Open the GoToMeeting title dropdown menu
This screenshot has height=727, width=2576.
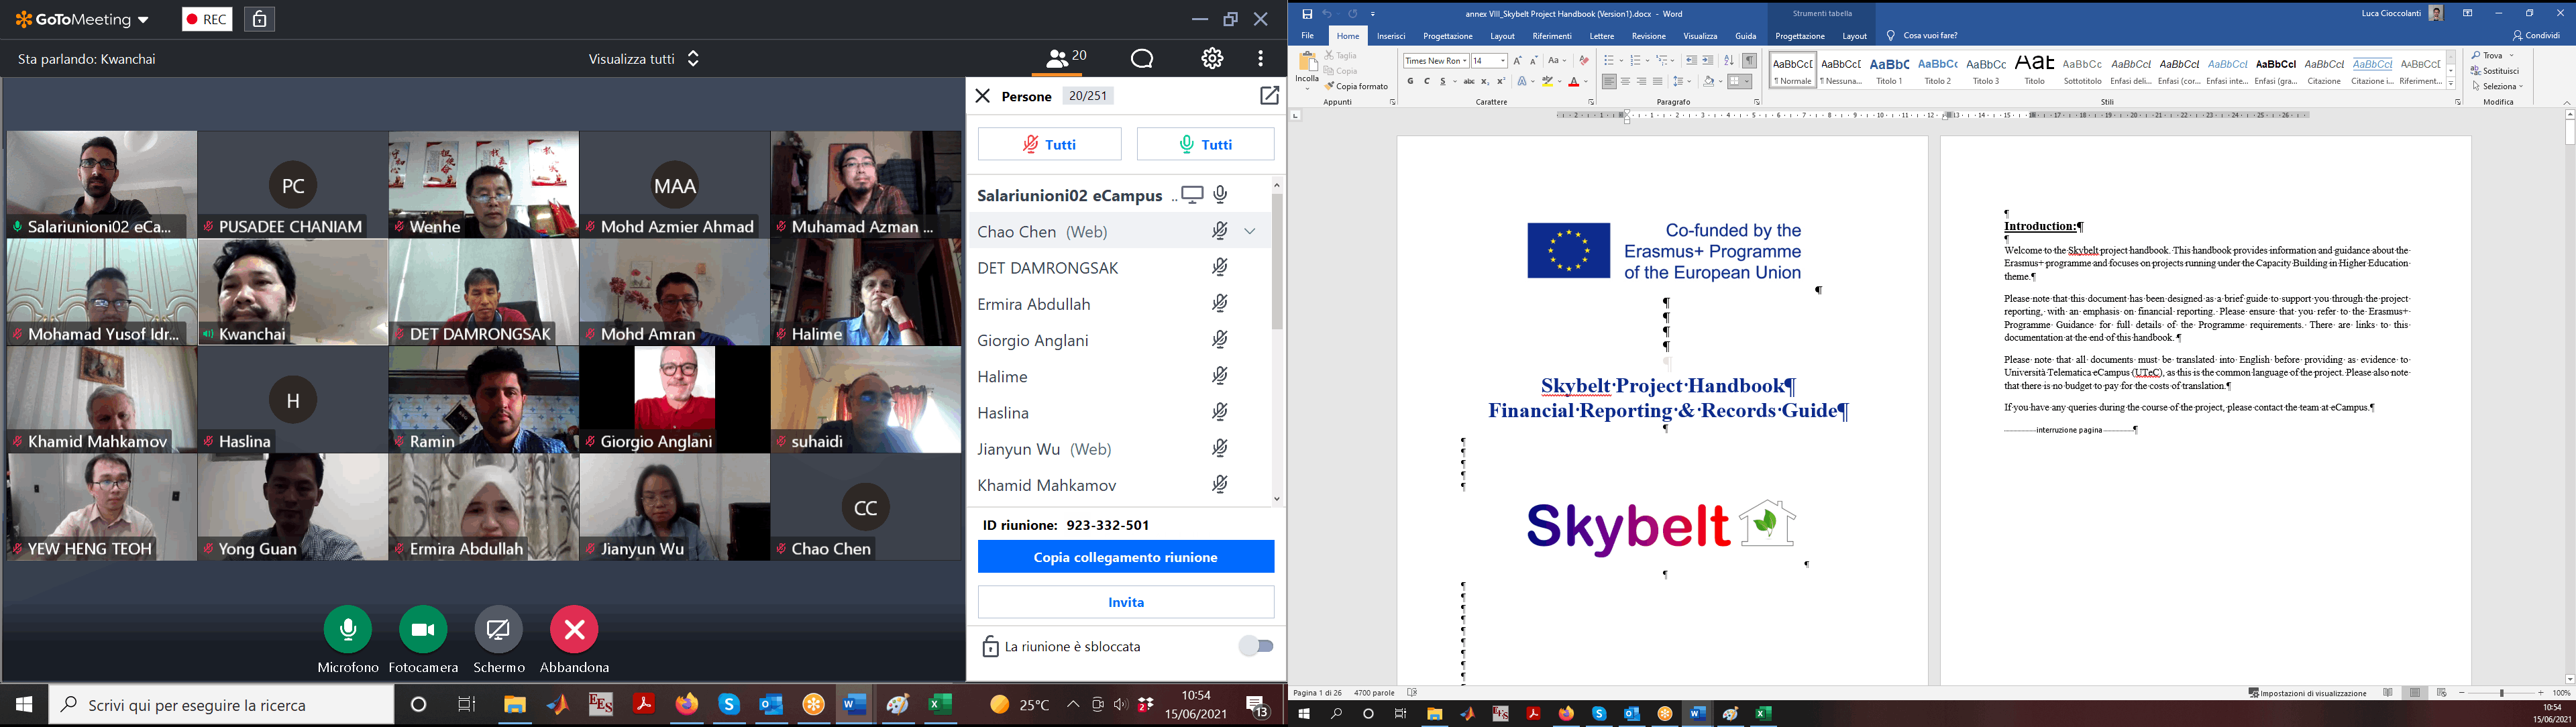(143, 20)
